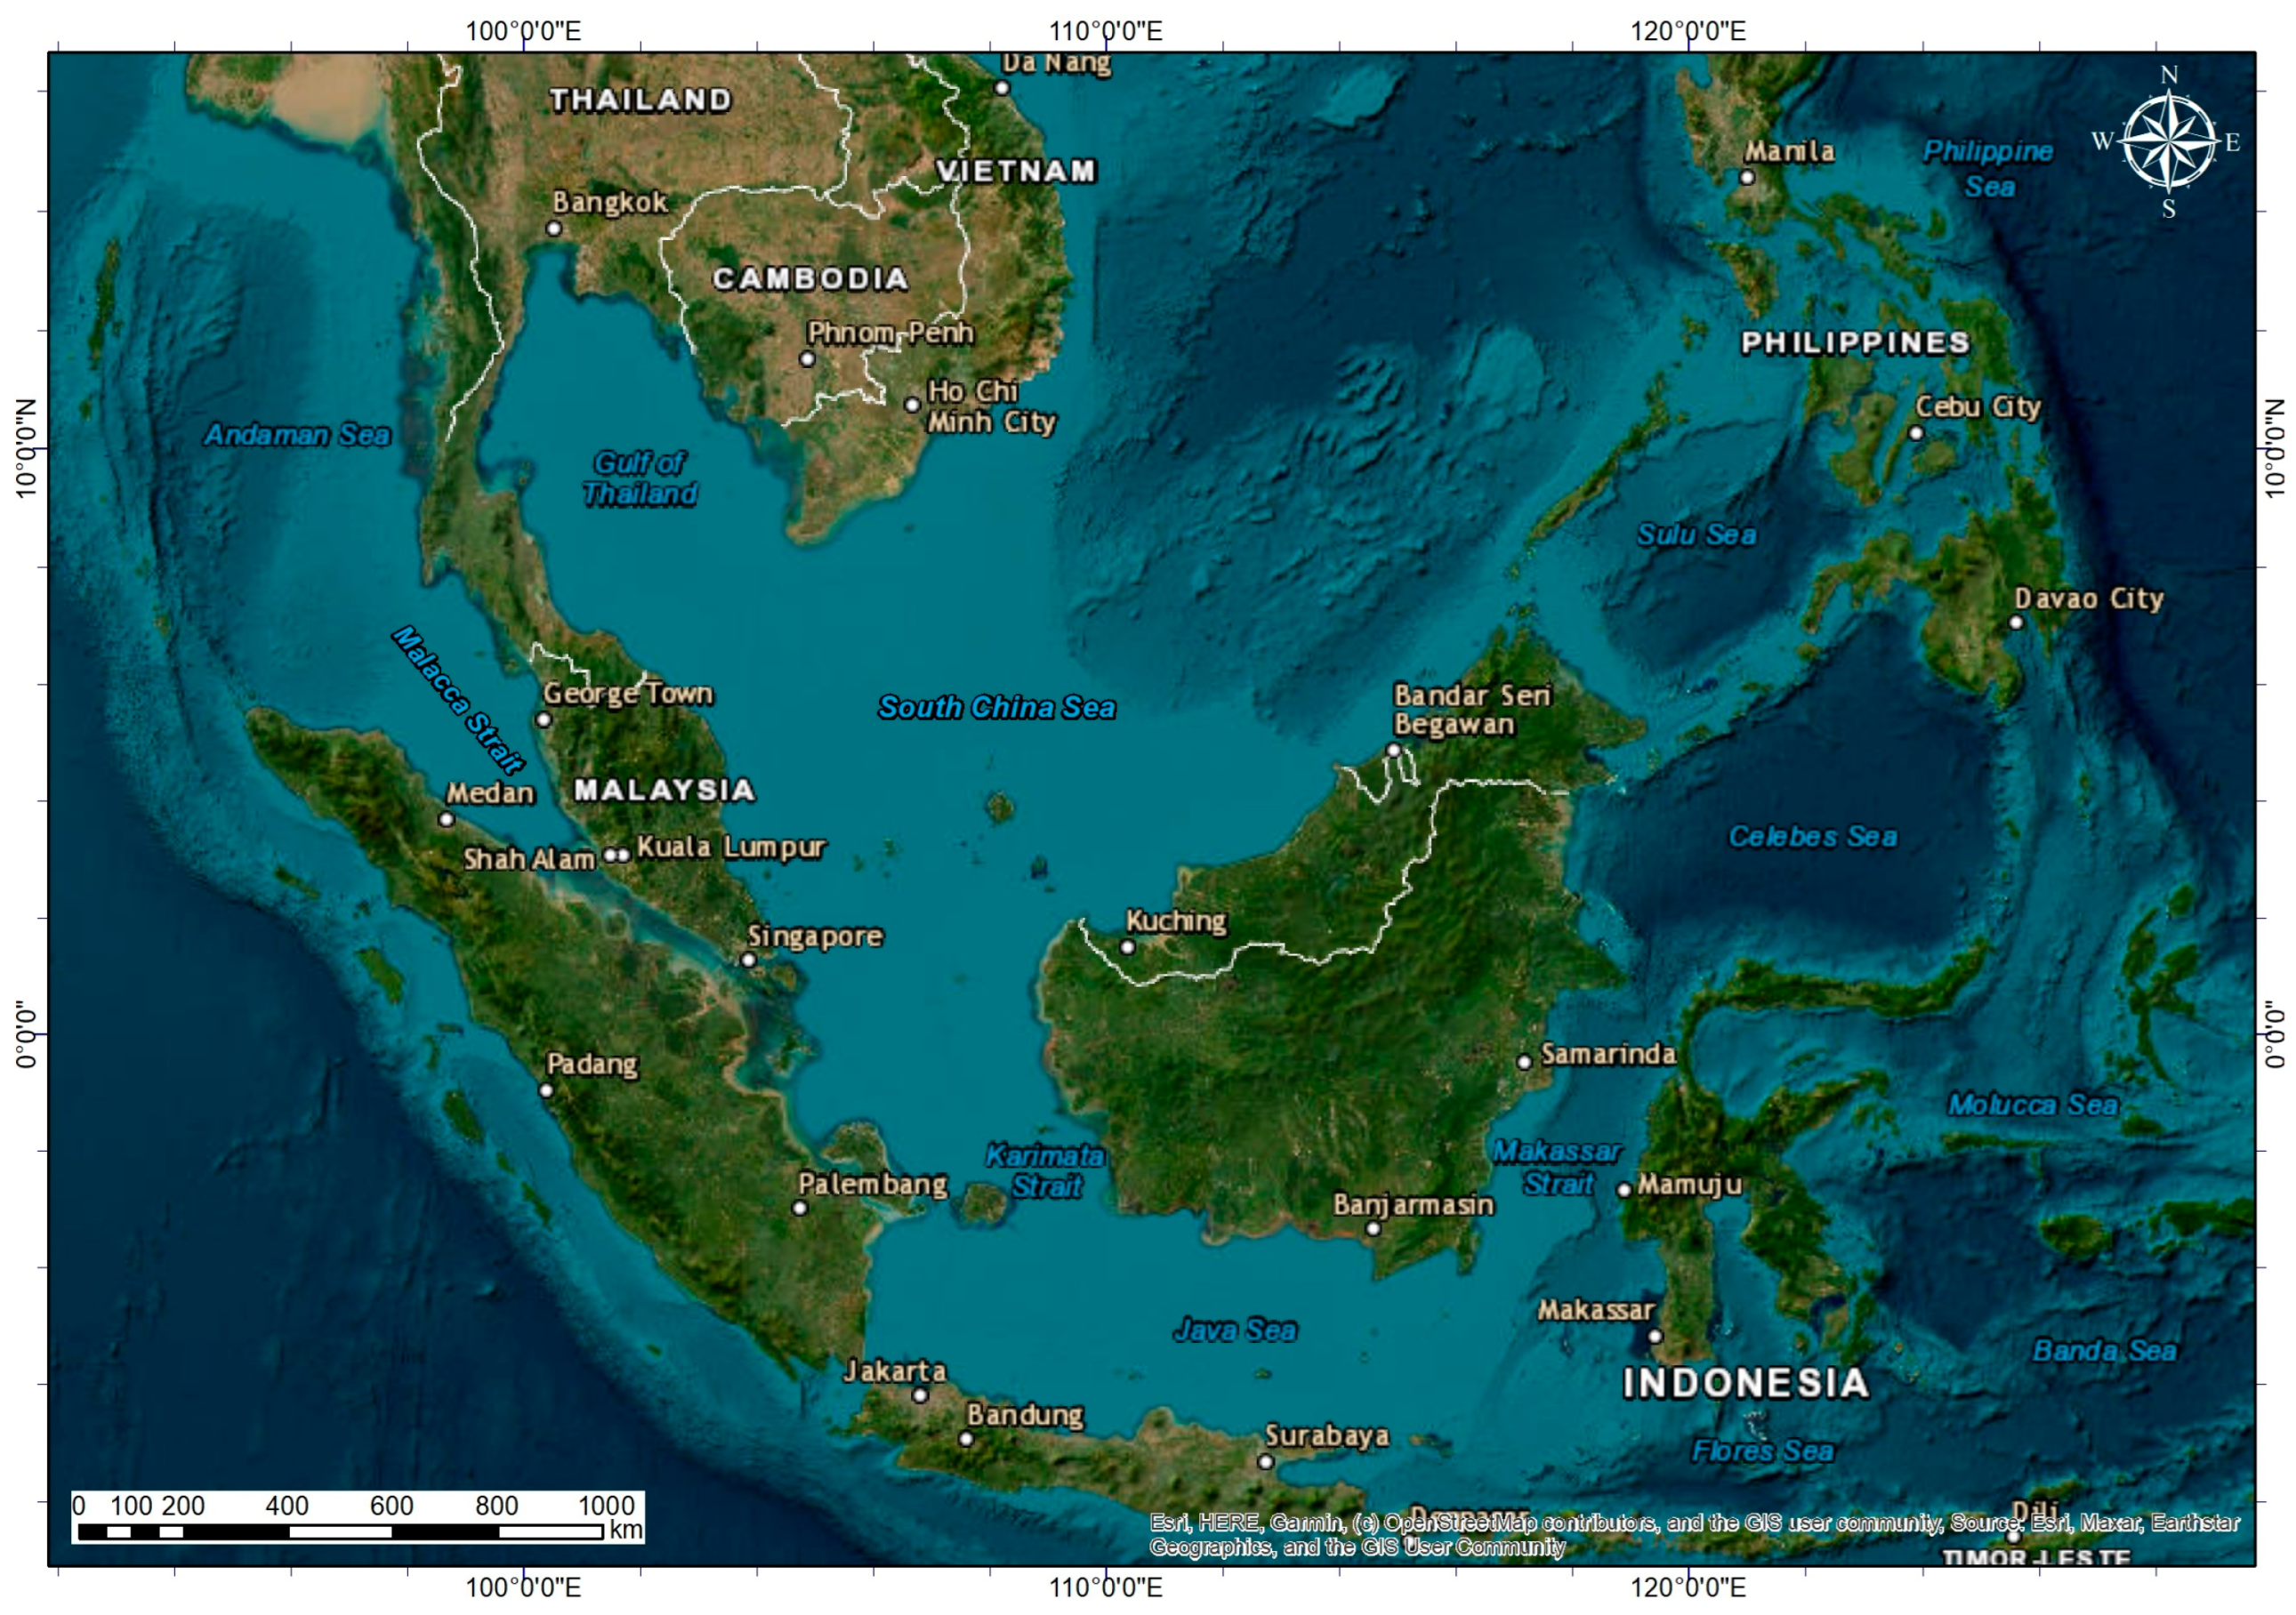Click the Davao City marker dot
The height and width of the screenshot is (1615, 2296).
(x=2016, y=623)
